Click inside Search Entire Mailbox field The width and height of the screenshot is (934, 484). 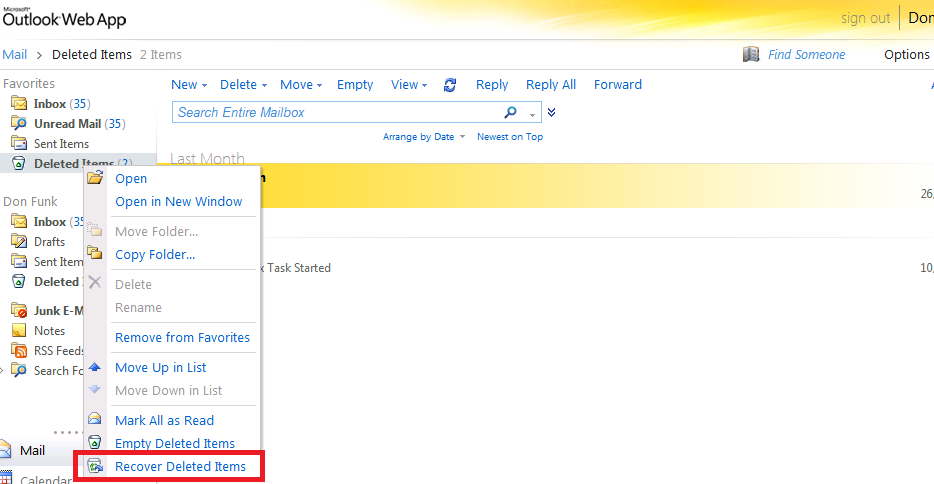335,113
